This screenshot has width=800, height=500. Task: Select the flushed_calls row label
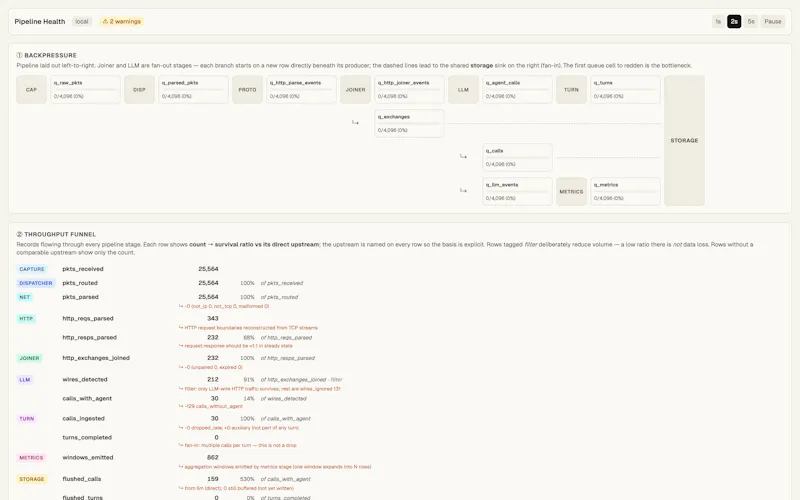click(x=82, y=479)
